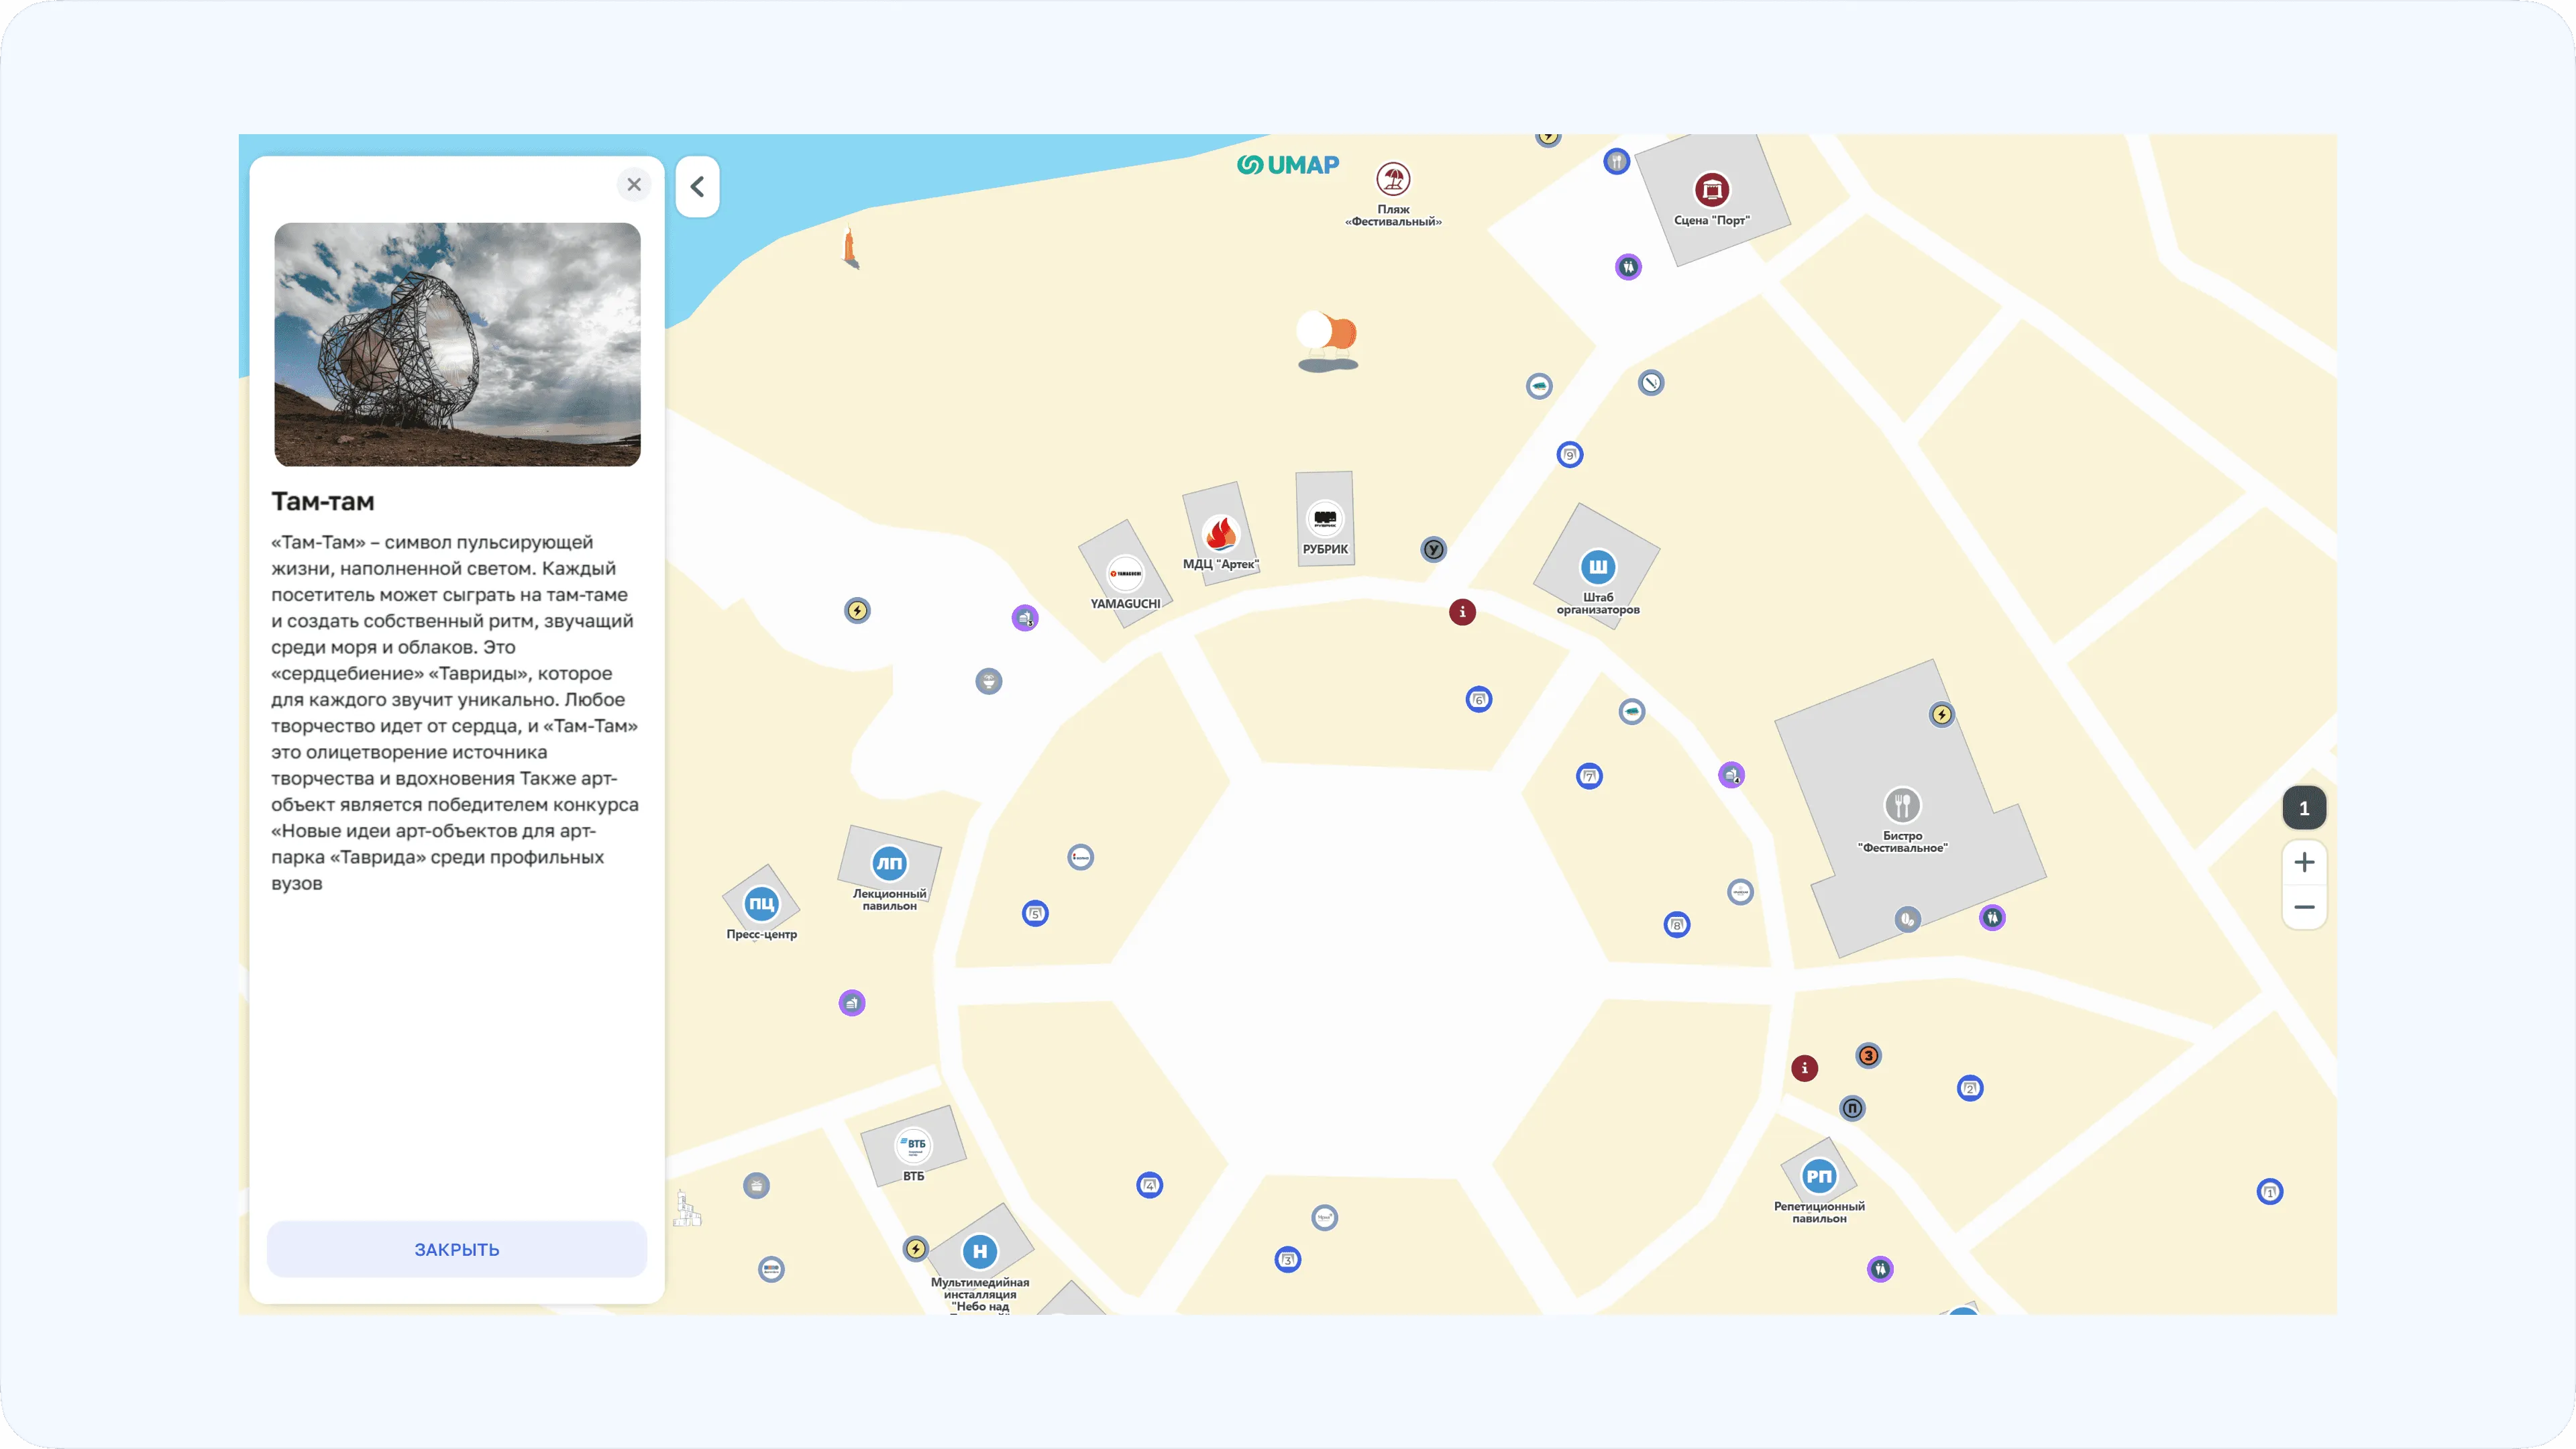Click the gray П parking marker
The image size is (2576, 1449).
pyautogui.click(x=1852, y=1108)
